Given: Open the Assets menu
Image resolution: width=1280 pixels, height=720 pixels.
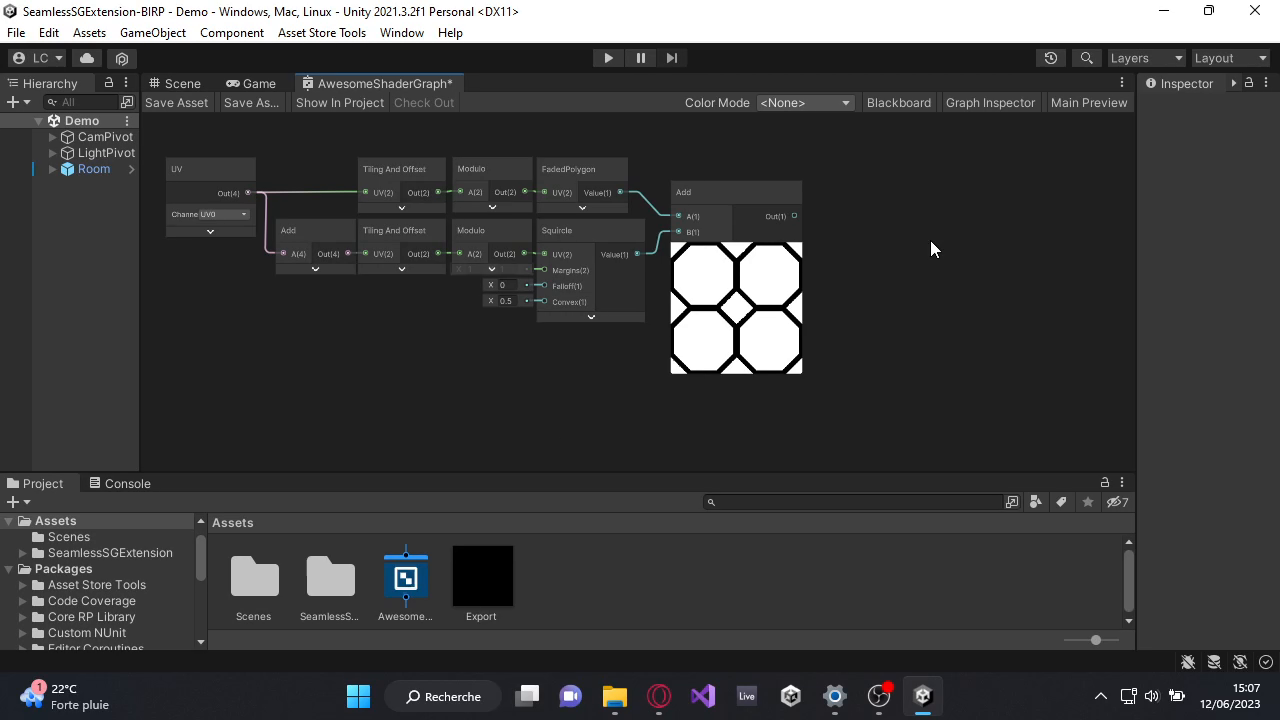Looking at the screenshot, I should click(x=89, y=33).
